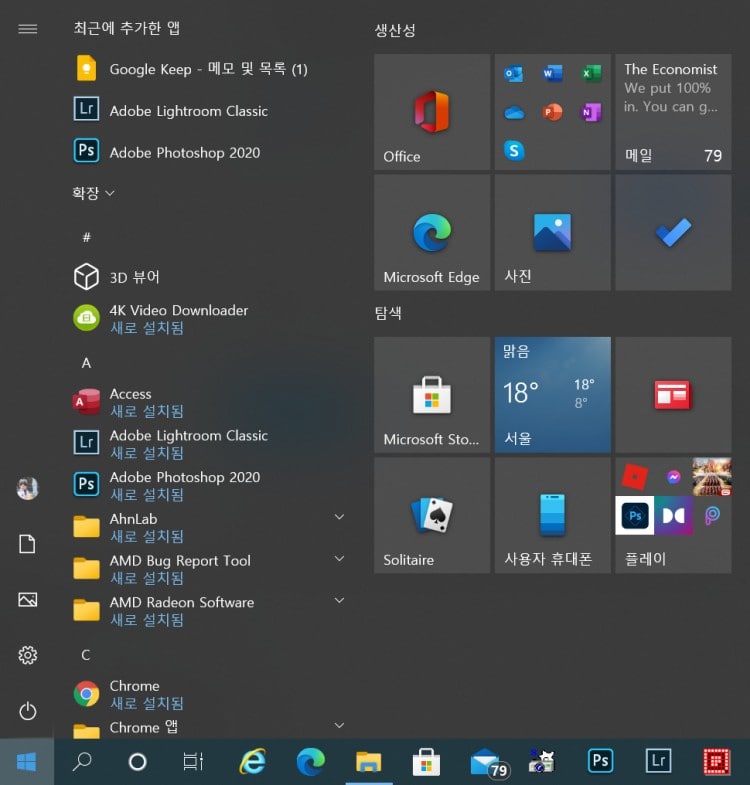Open the user account avatar
Viewport: 750px width, 785px height.
[28, 489]
